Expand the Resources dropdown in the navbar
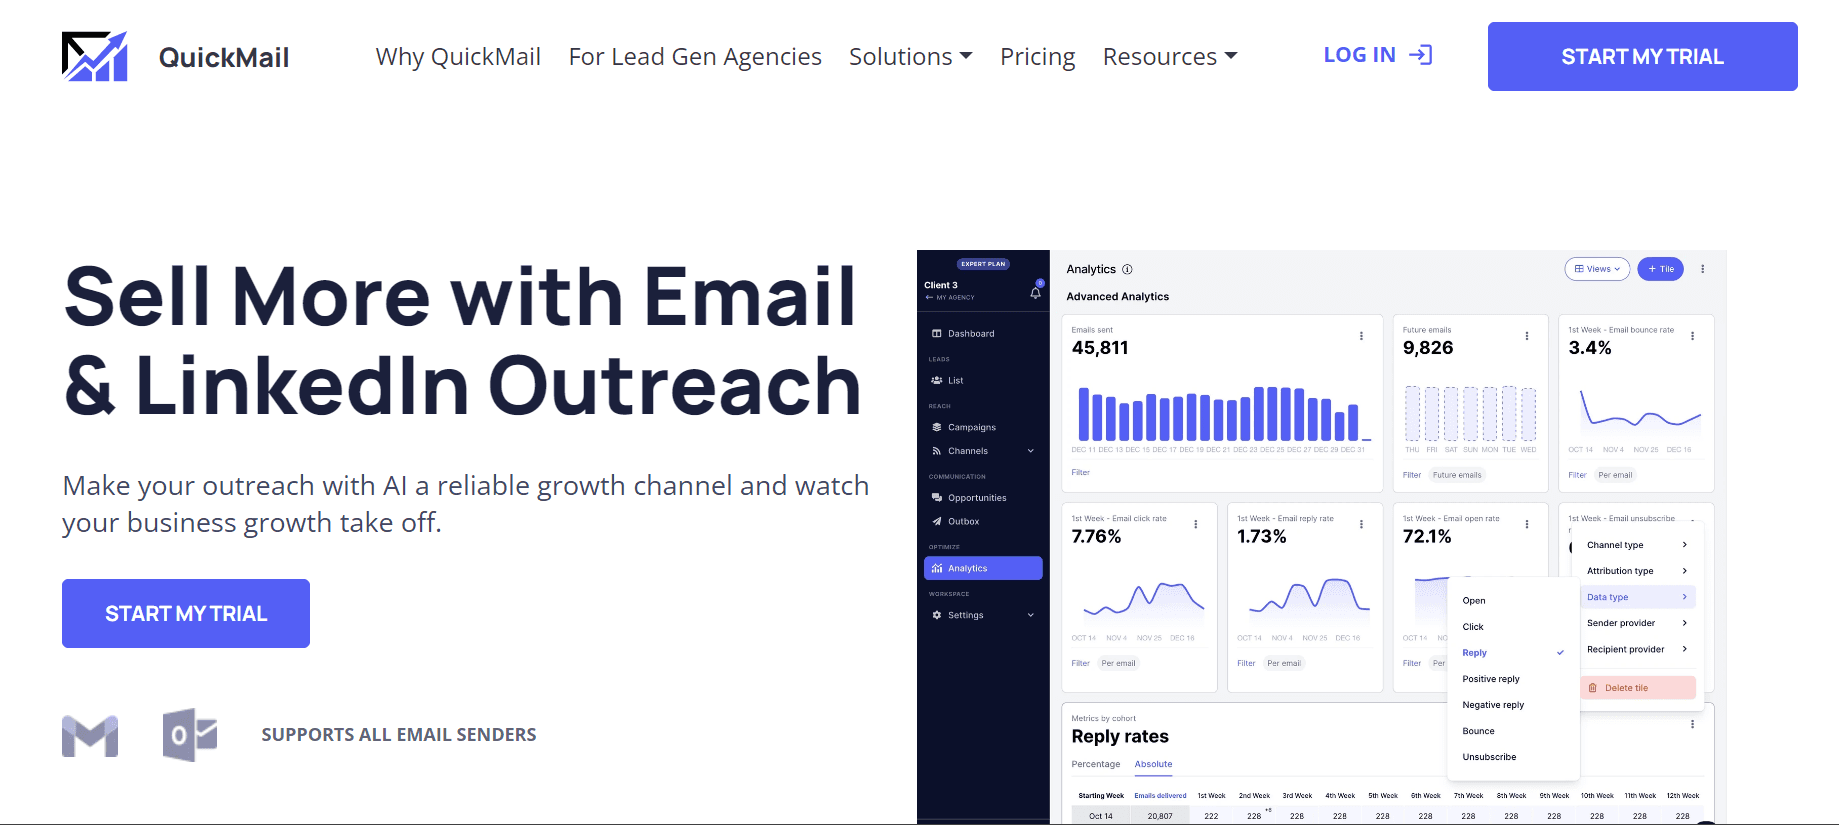Viewport: 1839px width, 825px height. [x=1170, y=57]
